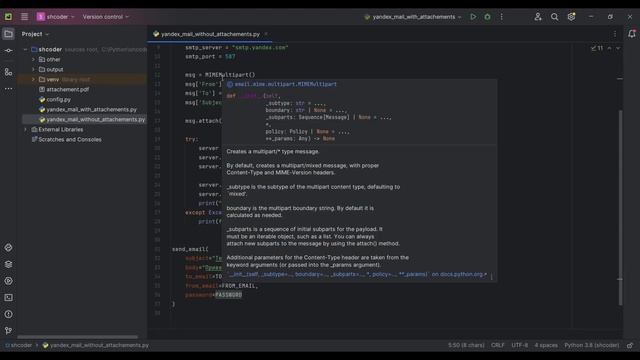Open Code With Me account icon
This screenshot has height=360, width=640.
click(538, 17)
